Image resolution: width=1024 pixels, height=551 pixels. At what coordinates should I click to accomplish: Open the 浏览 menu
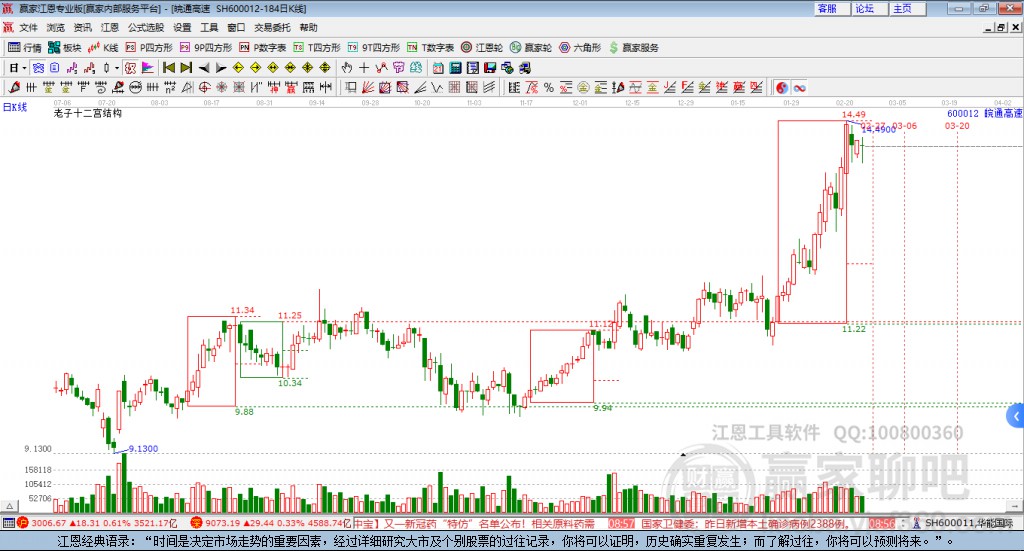click(x=56, y=27)
